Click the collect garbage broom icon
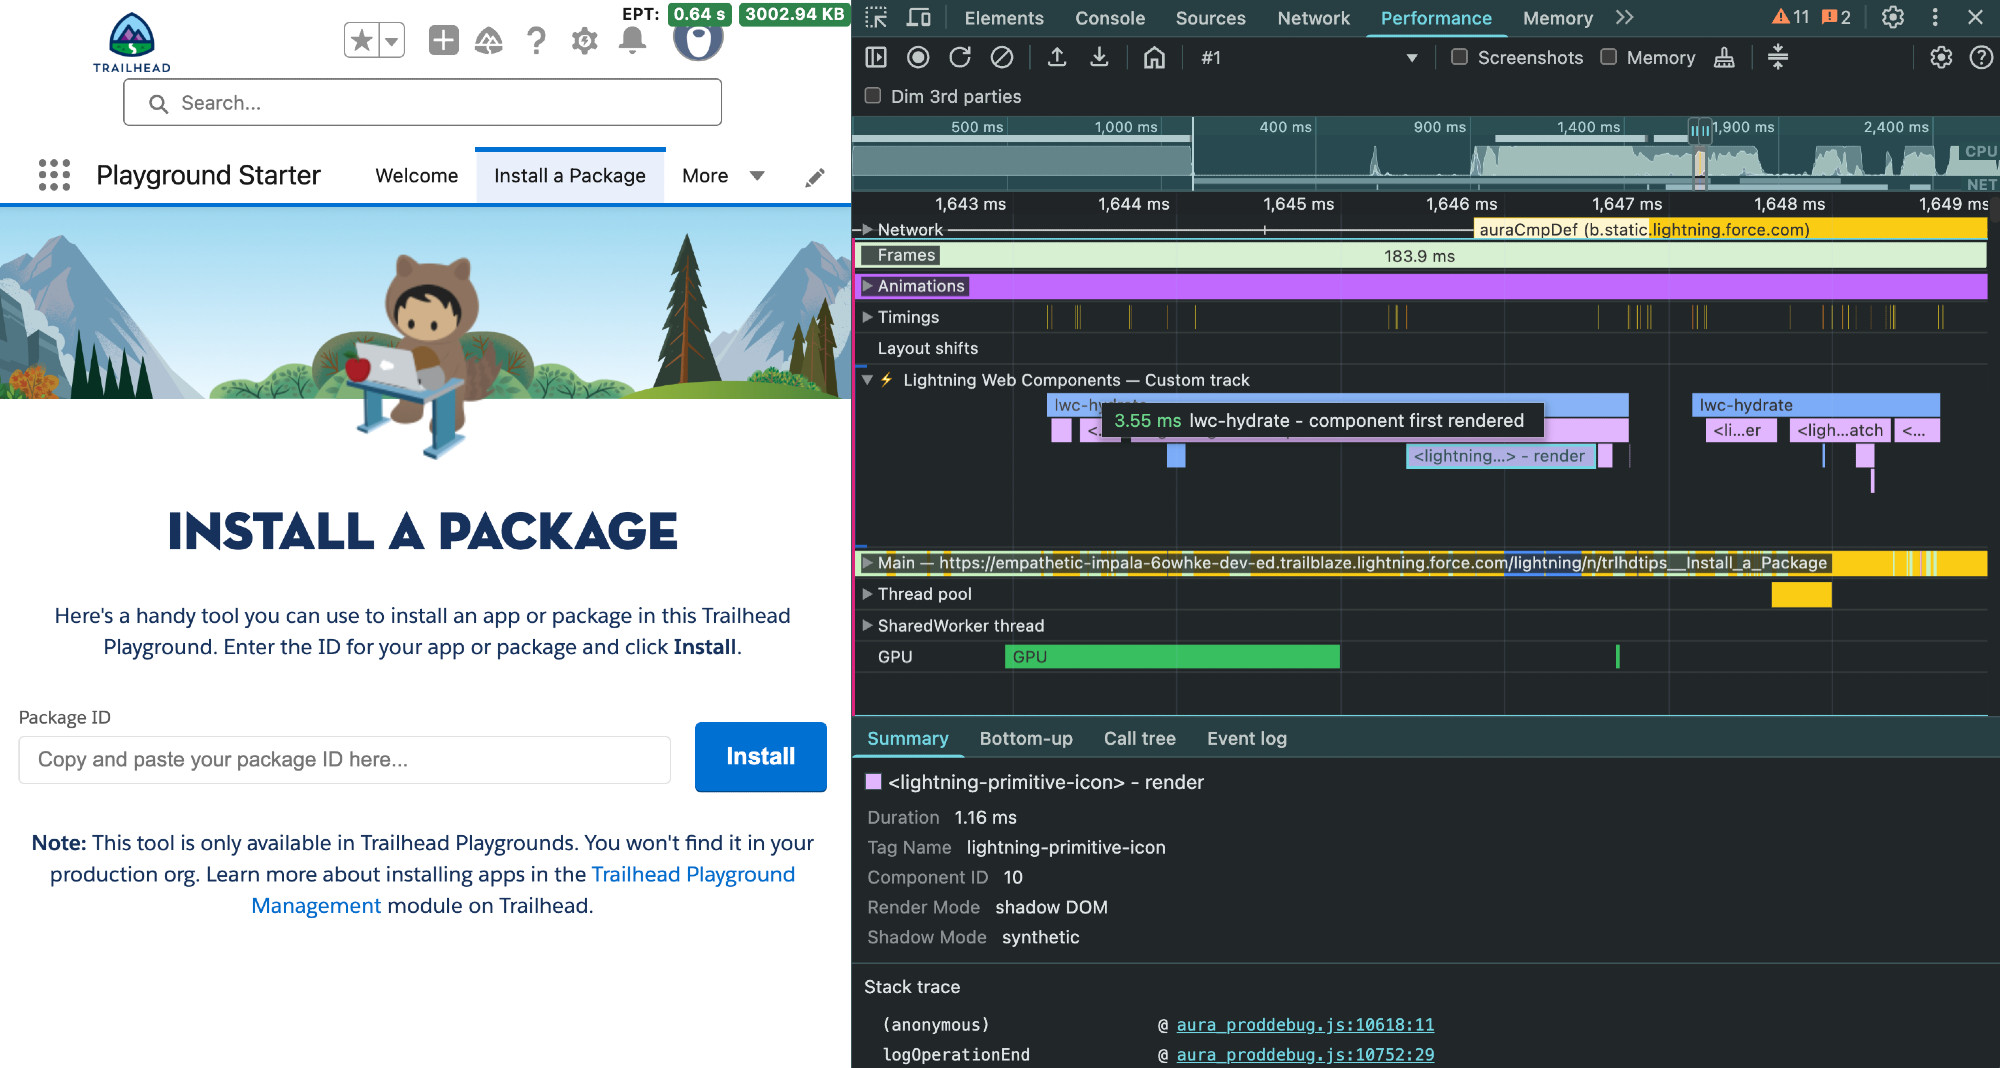The image size is (2000, 1068). point(1724,57)
